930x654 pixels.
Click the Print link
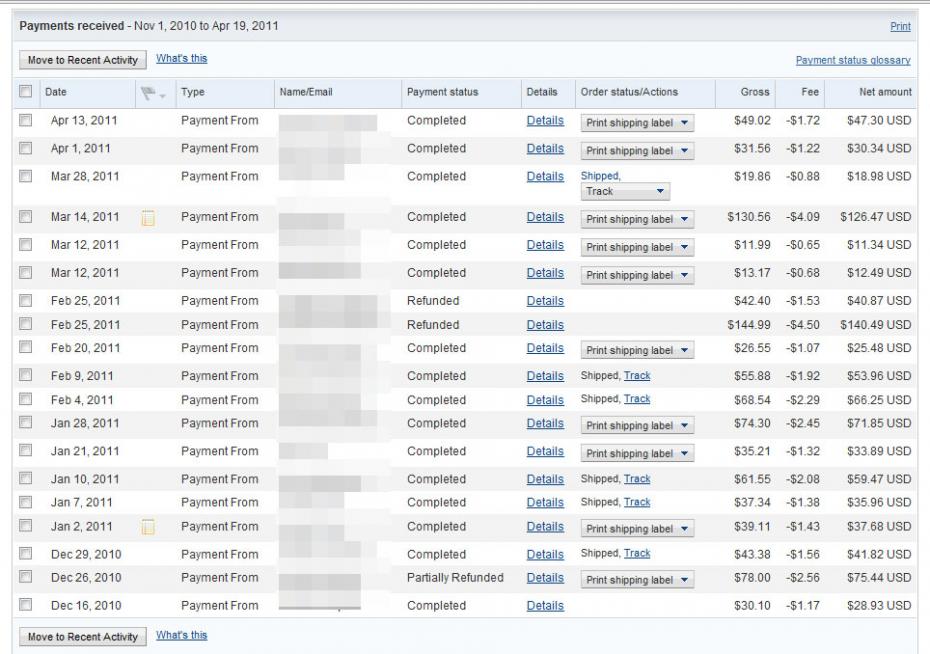[x=900, y=26]
